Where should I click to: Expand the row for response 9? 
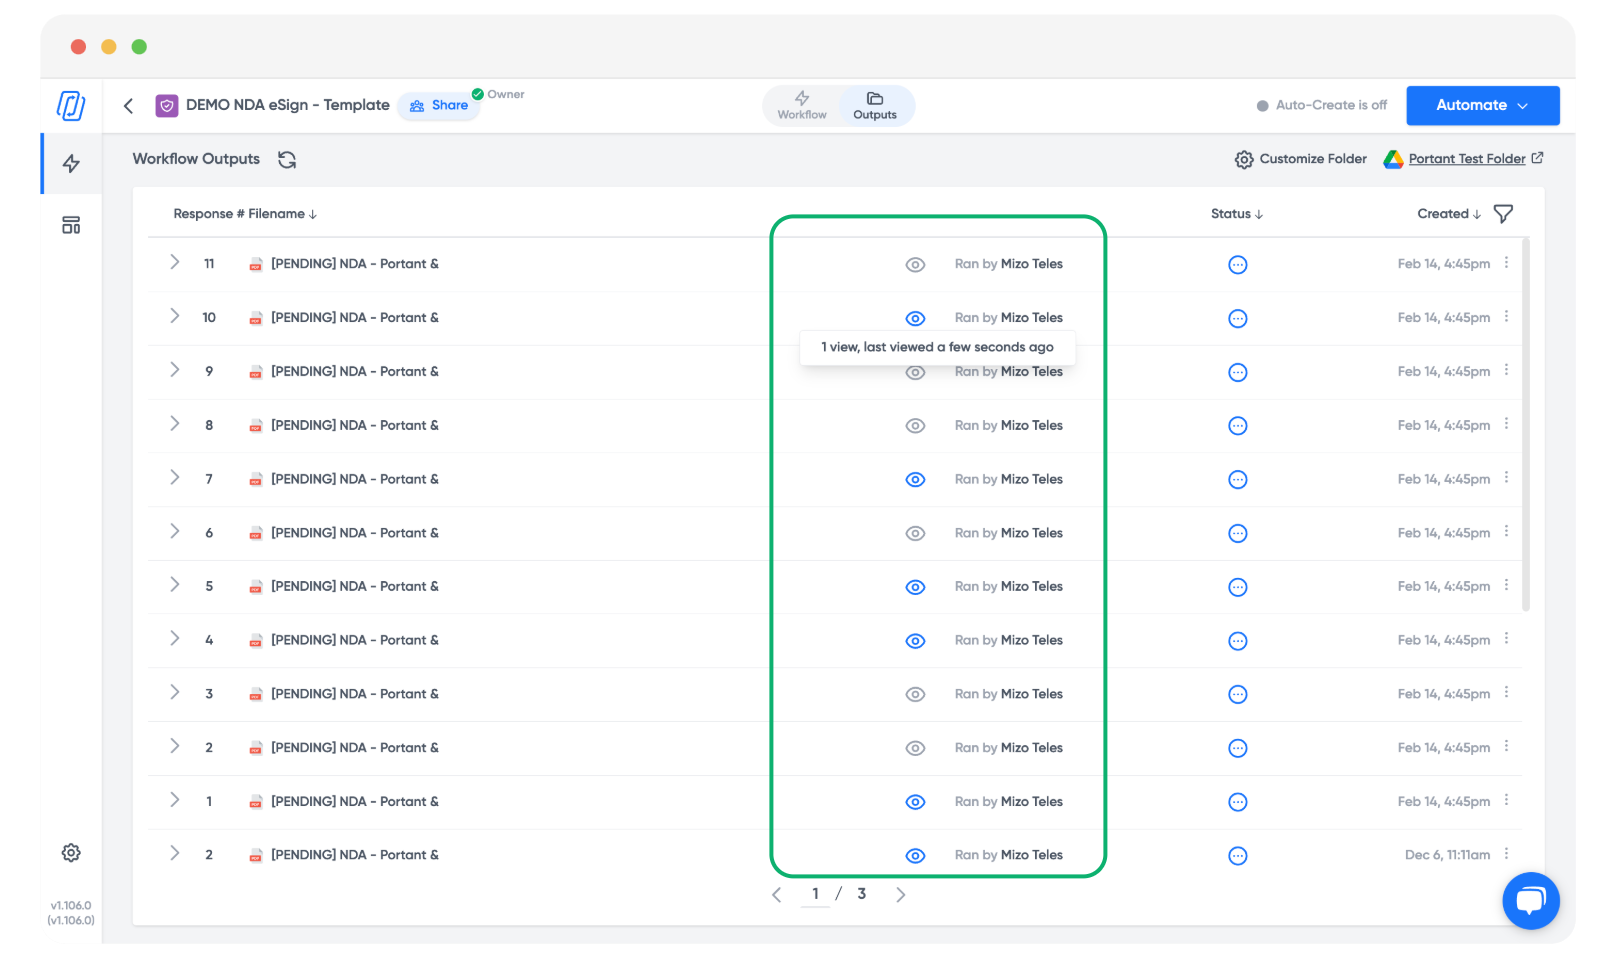point(175,370)
